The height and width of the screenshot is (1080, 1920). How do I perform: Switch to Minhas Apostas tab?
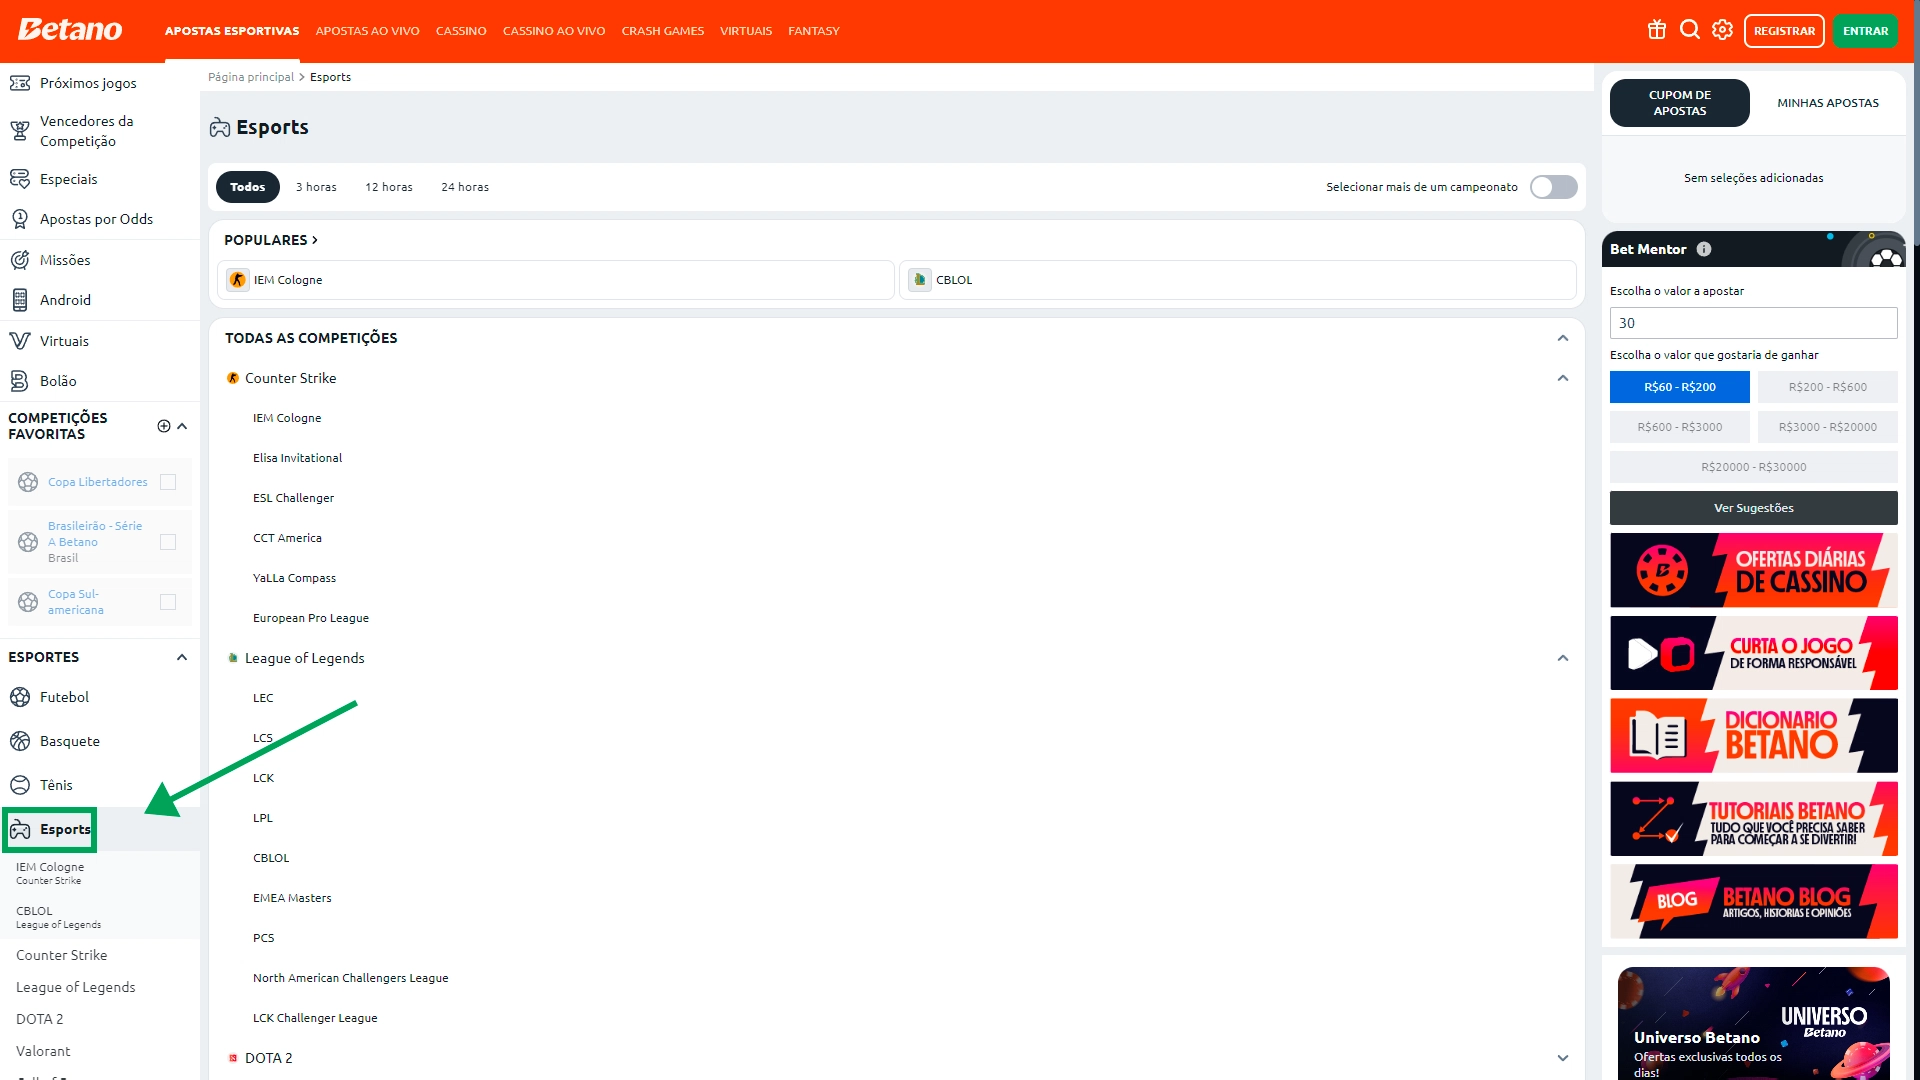click(1828, 103)
